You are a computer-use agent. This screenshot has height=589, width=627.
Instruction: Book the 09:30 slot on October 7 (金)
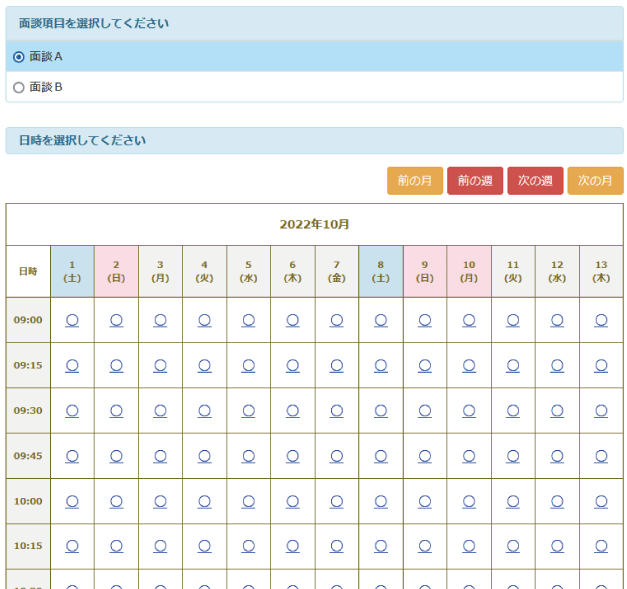[x=337, y=410]
